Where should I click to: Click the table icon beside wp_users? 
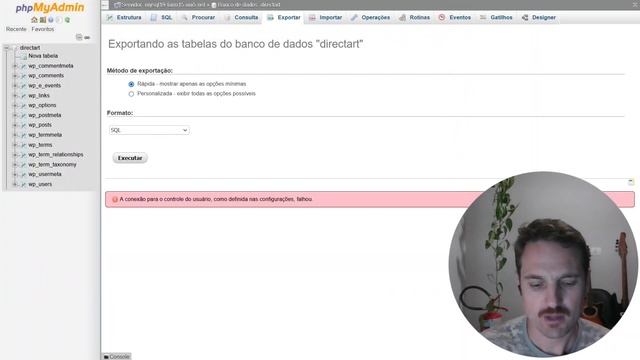coord(23,184)
